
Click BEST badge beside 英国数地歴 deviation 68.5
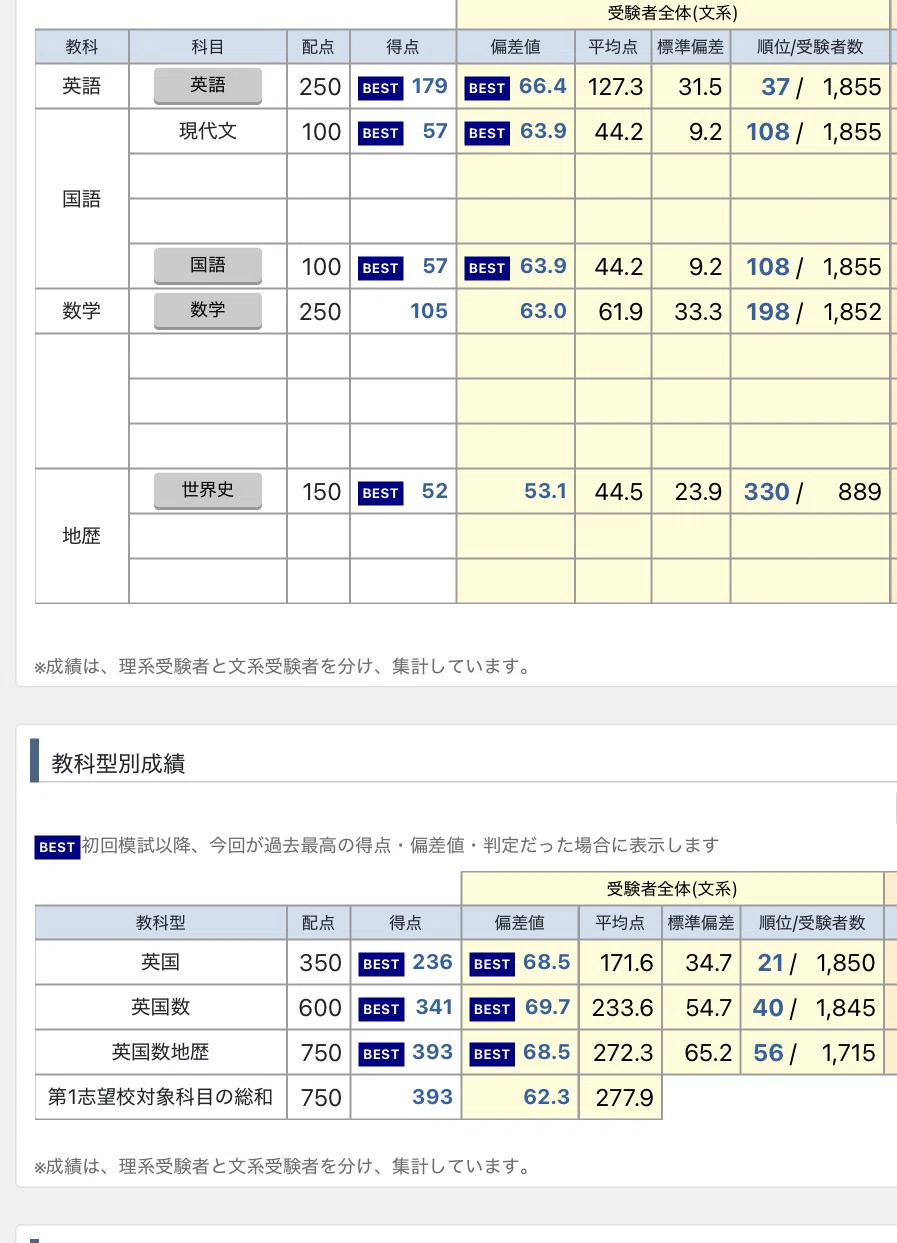492,1054
